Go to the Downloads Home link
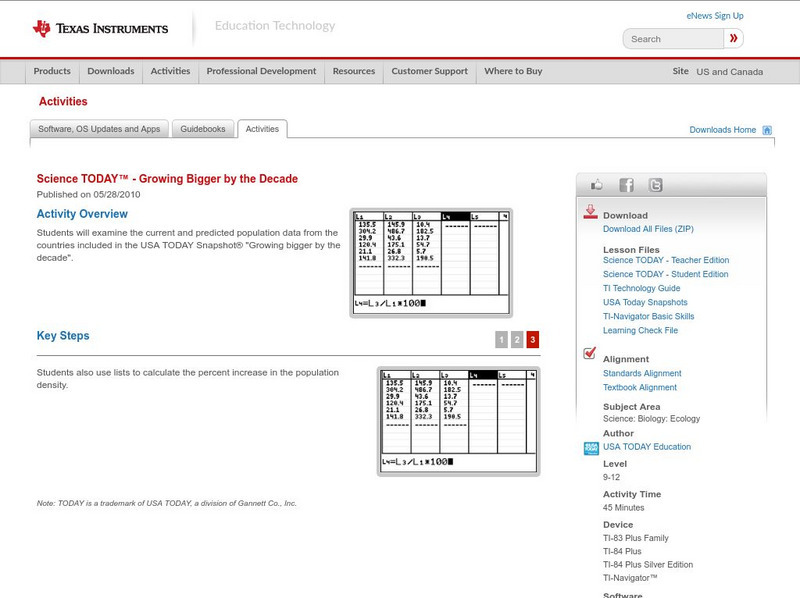Image resolution: width=800 pixels, height=598 pixels. (x=722, y=130)
